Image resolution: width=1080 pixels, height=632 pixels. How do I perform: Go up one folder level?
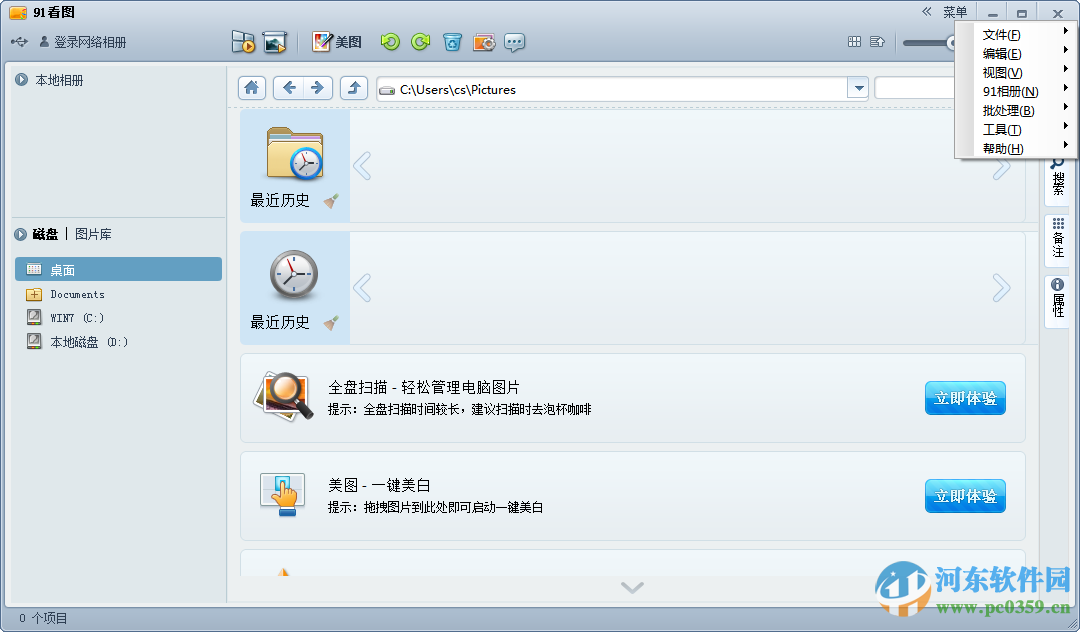(x=354, y=88)
